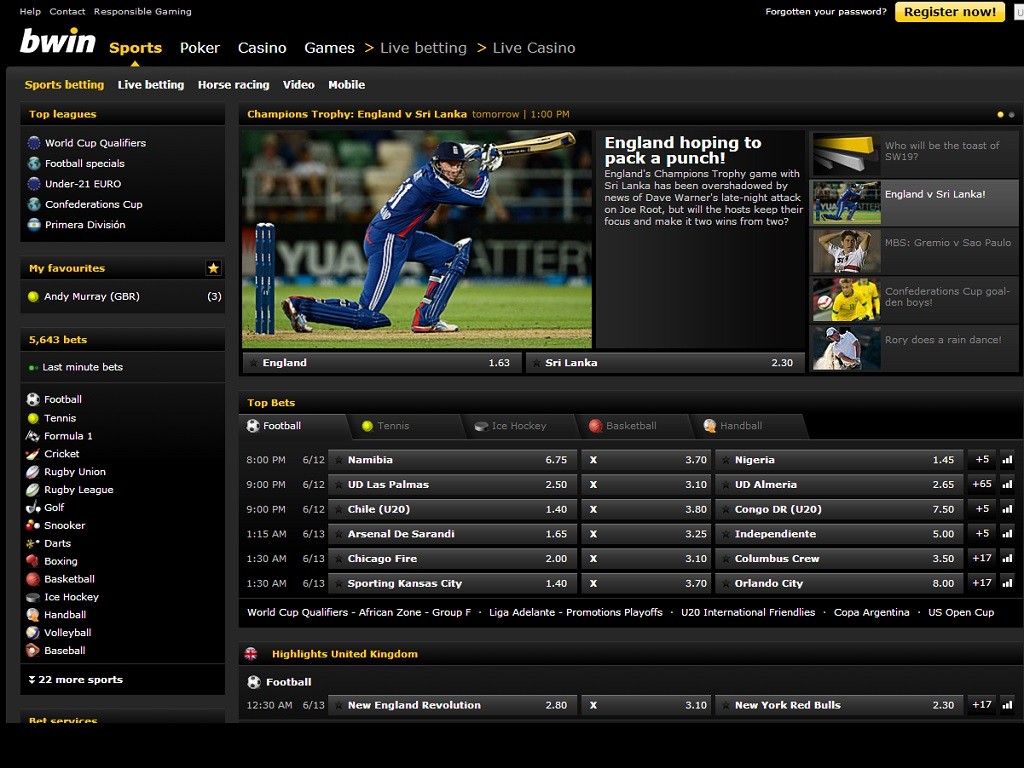
Task: Open the Snooker balls icon
Action: coord(33,525)
